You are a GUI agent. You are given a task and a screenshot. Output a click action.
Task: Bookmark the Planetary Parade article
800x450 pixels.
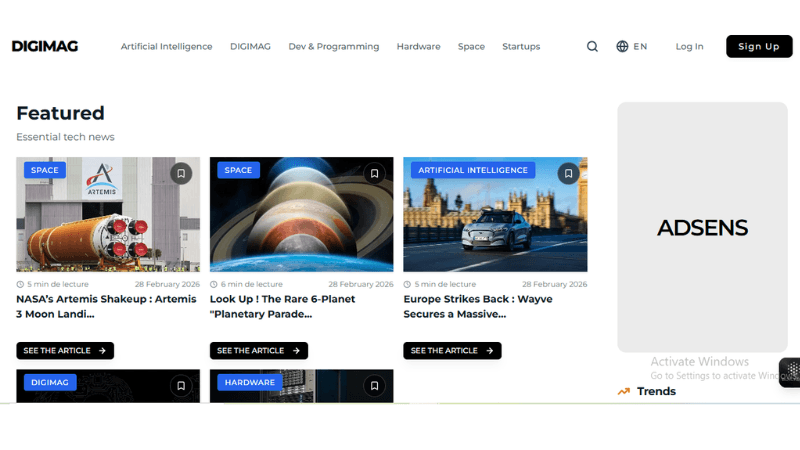(374, 173)
